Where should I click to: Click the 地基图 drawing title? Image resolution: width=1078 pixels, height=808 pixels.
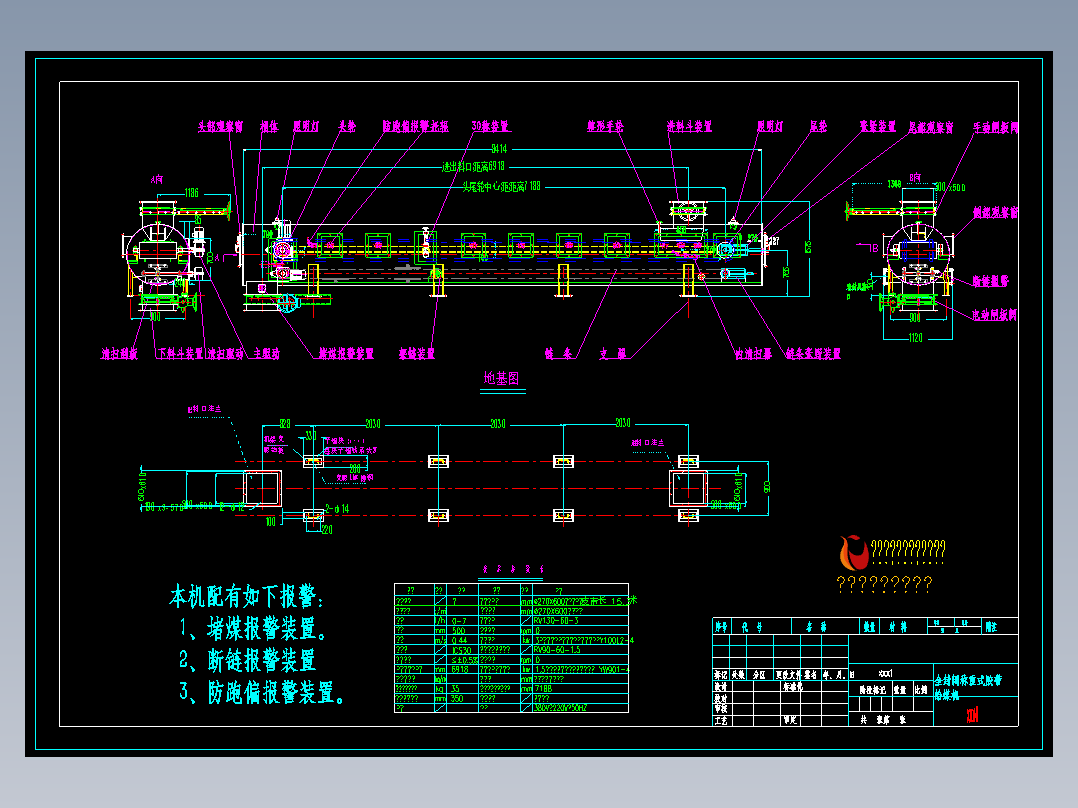tap(501, 378)
